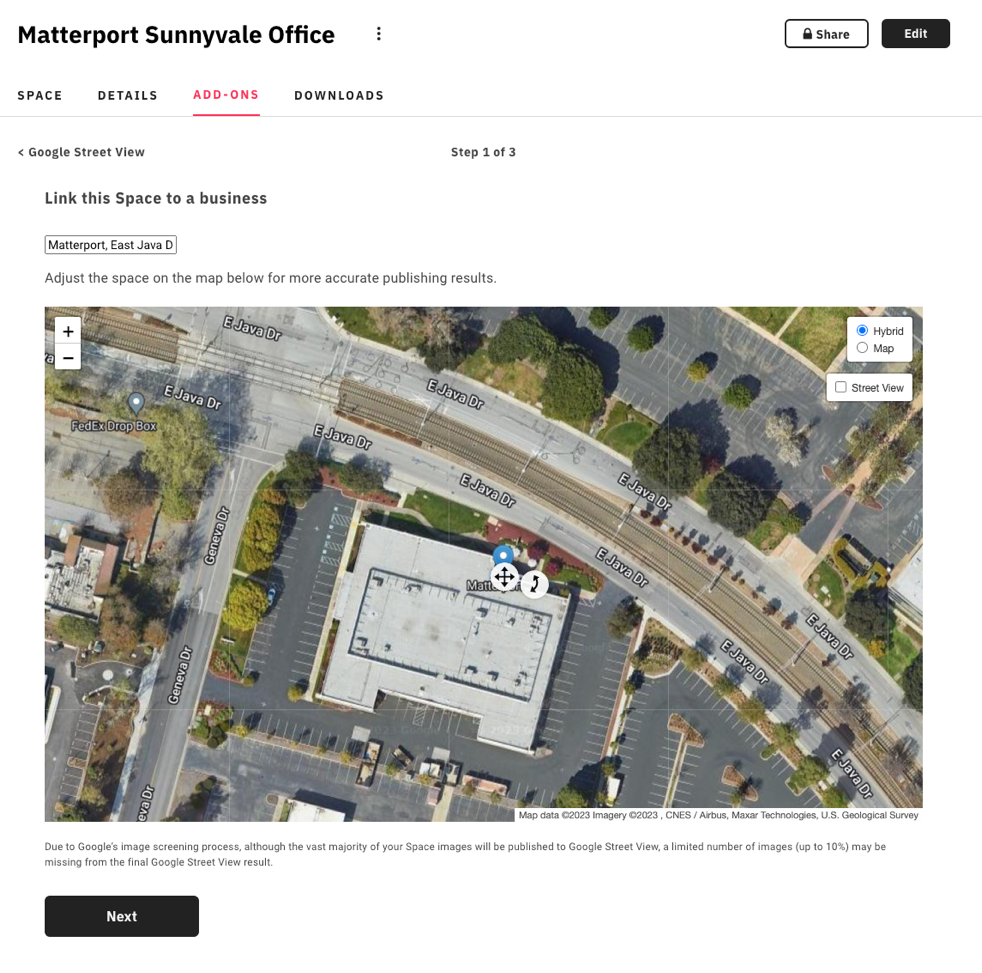Viewport: 982px width, 973px height.
Task: Click the rotate marker icon on the map
Action: coord(534,583)
